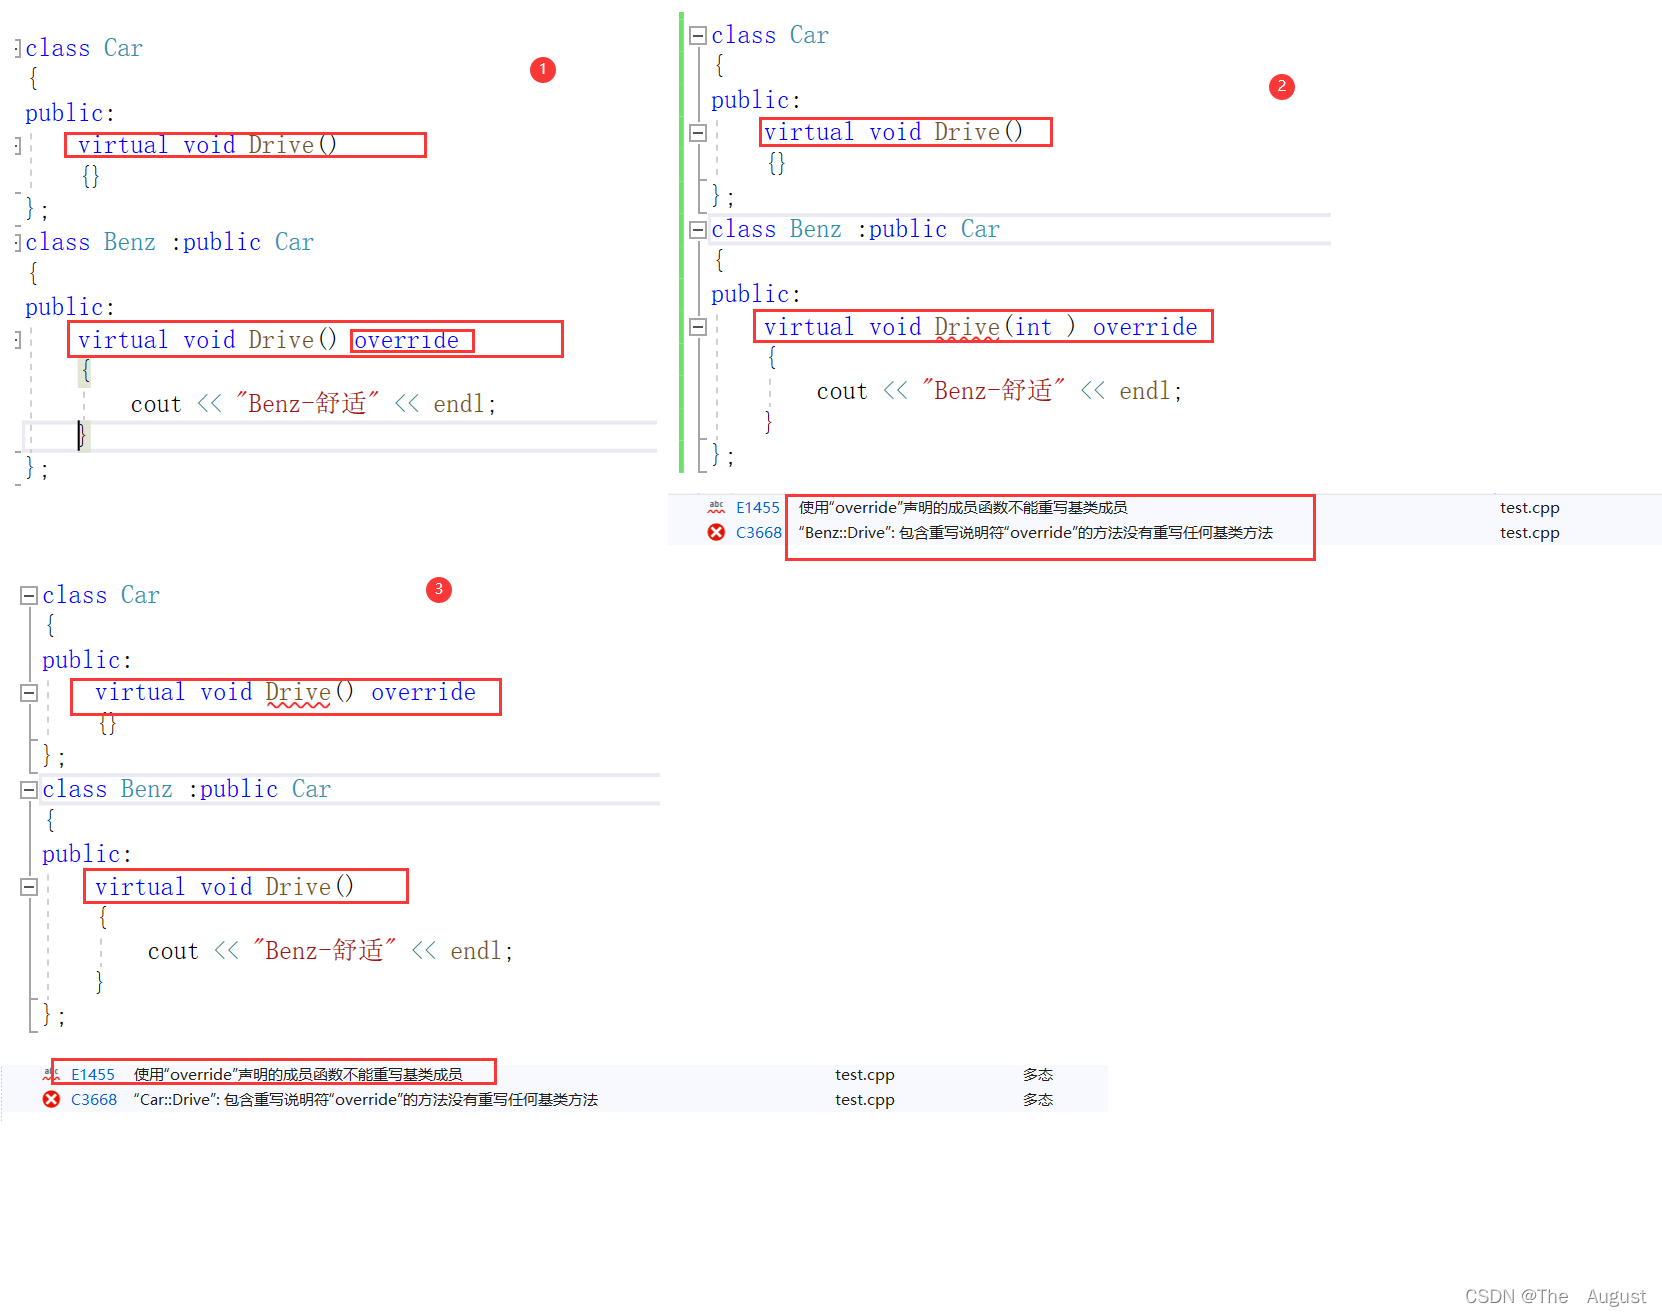1662x1316 pixels.
Task: Select the "Benz::Drive" override error message
Action: pyautogui.click(x=1035, y=532)
